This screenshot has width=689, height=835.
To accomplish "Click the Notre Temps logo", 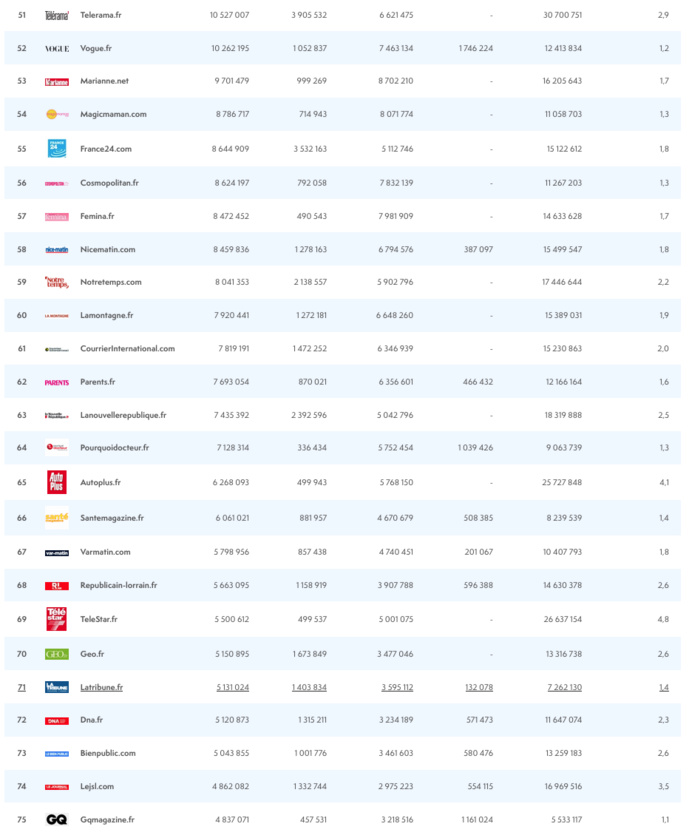I will pyautogui.click(x=57, y=282).
